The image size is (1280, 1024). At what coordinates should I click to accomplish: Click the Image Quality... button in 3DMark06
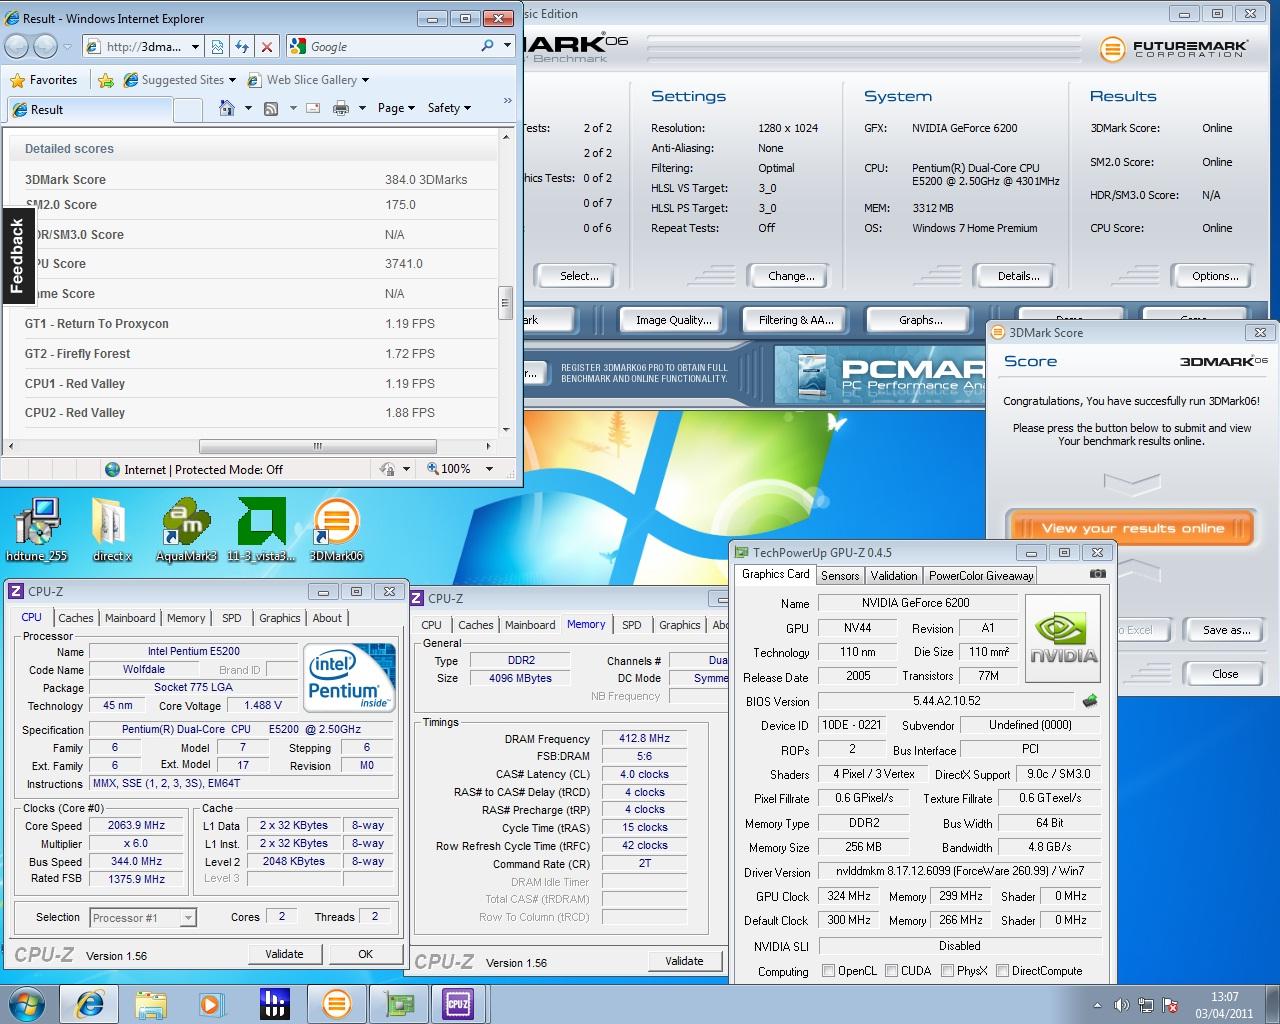point(673,320)
